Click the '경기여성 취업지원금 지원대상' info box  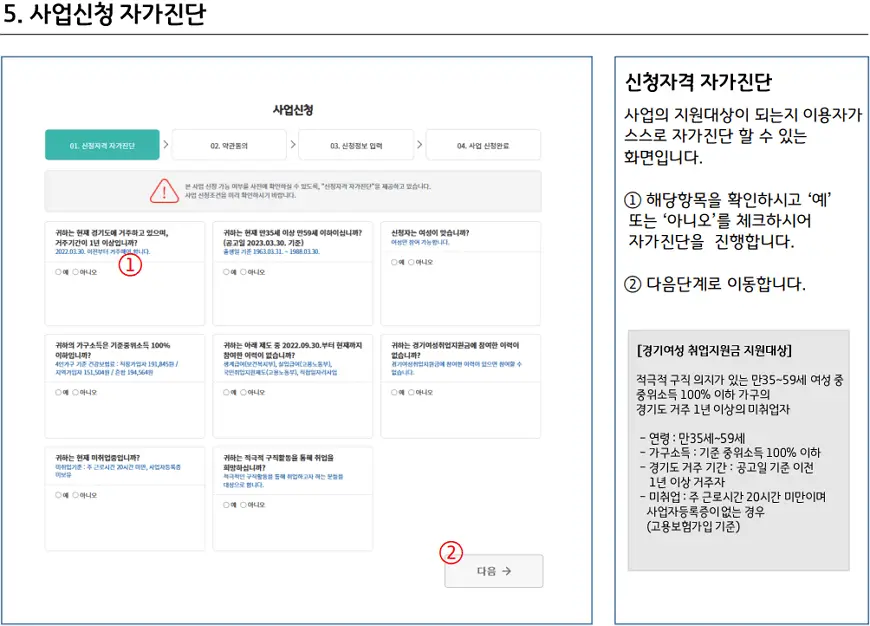coord(739,450)
